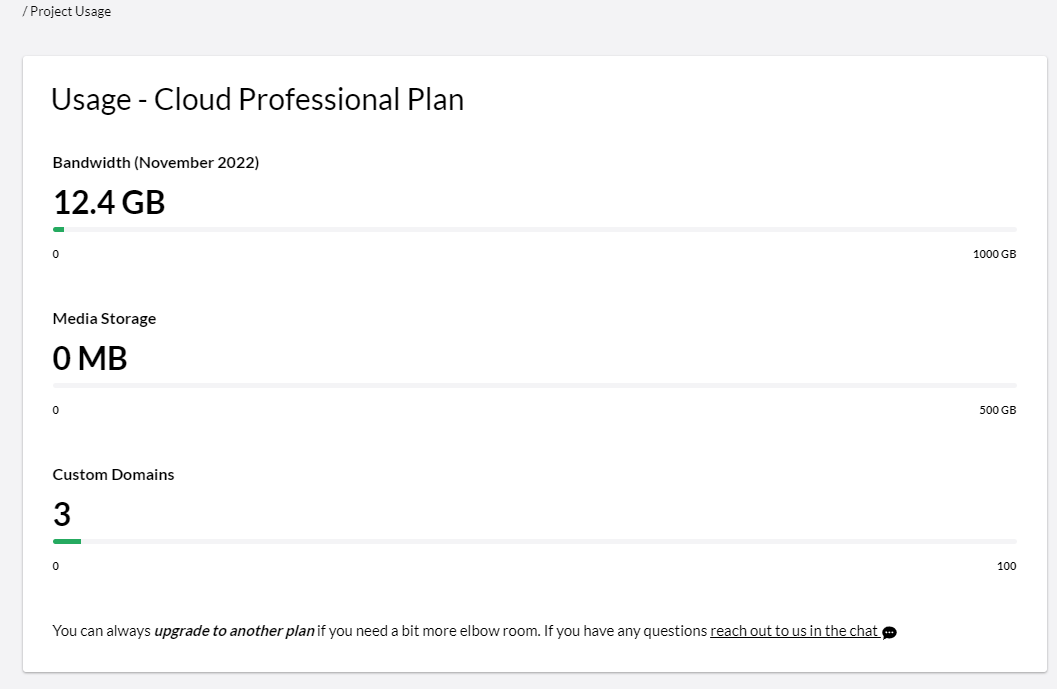Click the 500 GB storage limit label
Image resolution: width=1057 pixels, height=689 pixels.
pyautogui.click(x=998, y=410)
